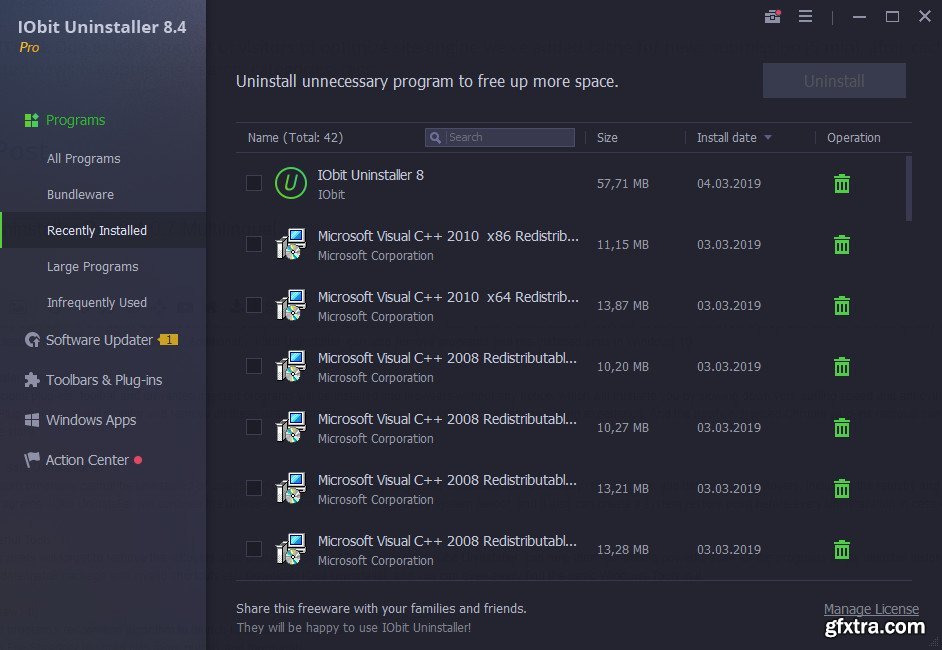Switch to All Programs list

[x=83, y=158]
